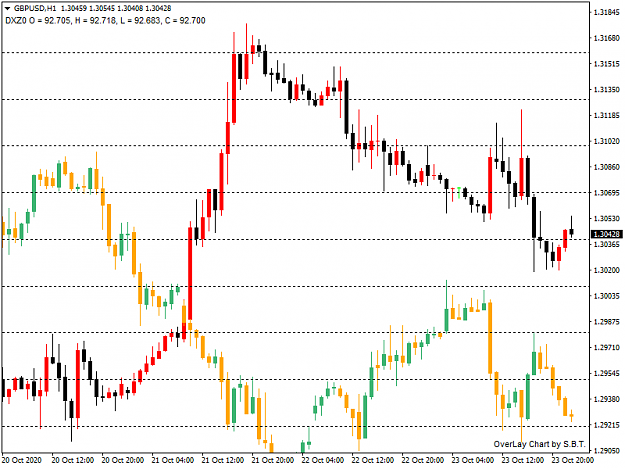Click the 22 Oct 12:00 time label
Viewport: 625px width, 469px height.
(x=373, y=460)
